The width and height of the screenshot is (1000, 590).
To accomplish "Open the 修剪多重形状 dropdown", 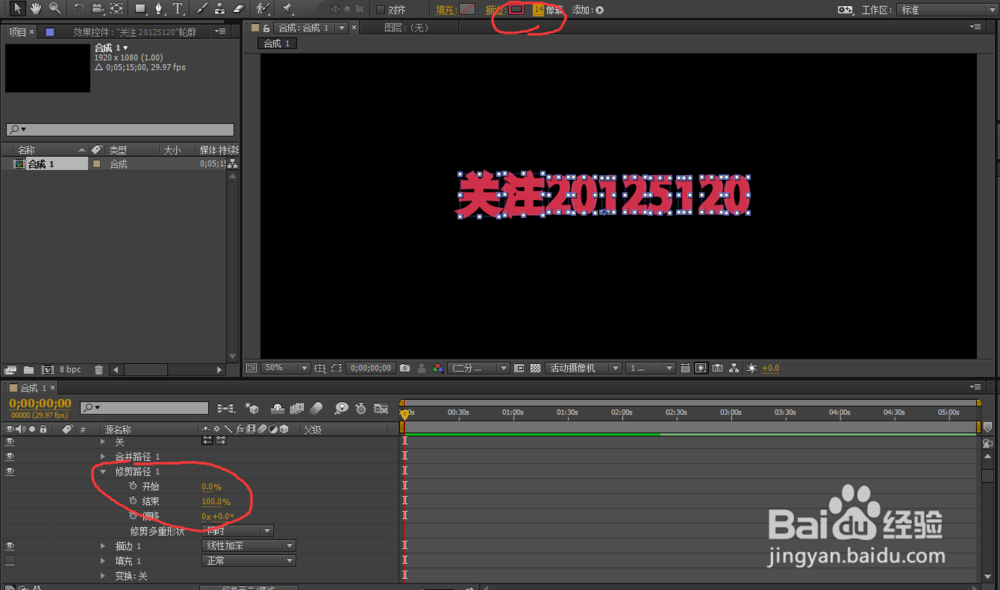I will (237, 531).
